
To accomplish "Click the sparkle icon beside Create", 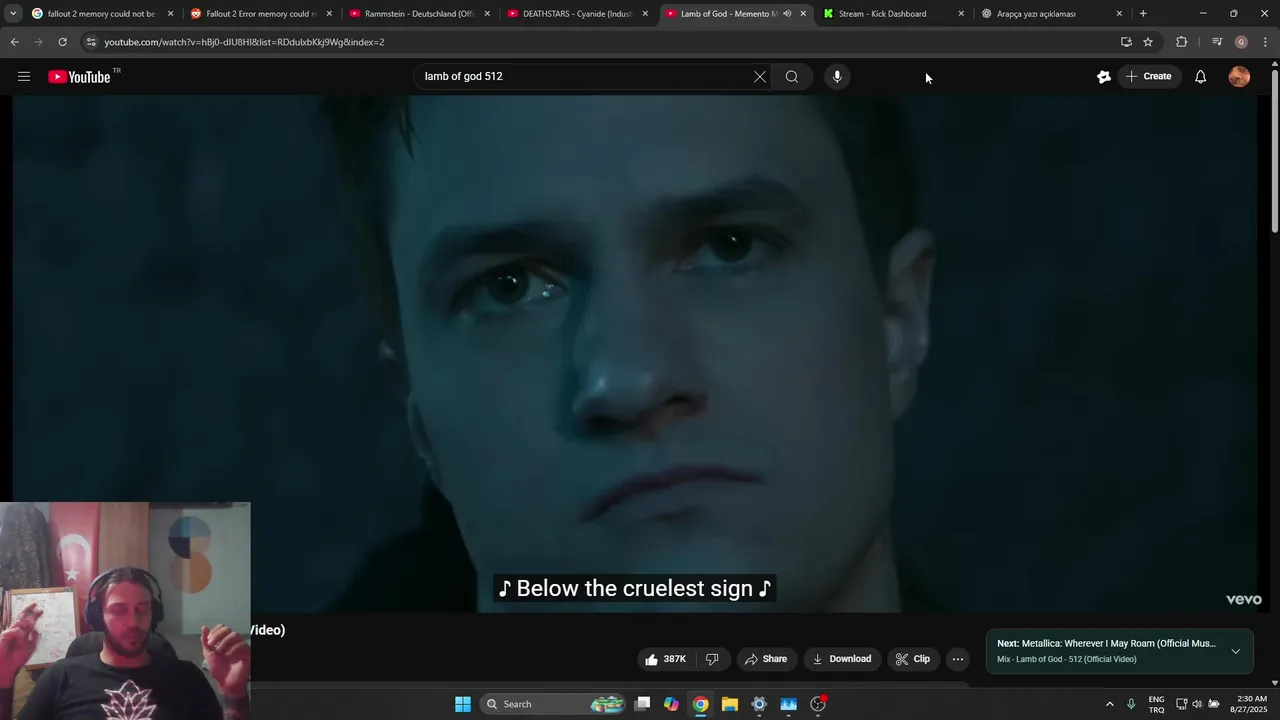I will coord(1104,77).
